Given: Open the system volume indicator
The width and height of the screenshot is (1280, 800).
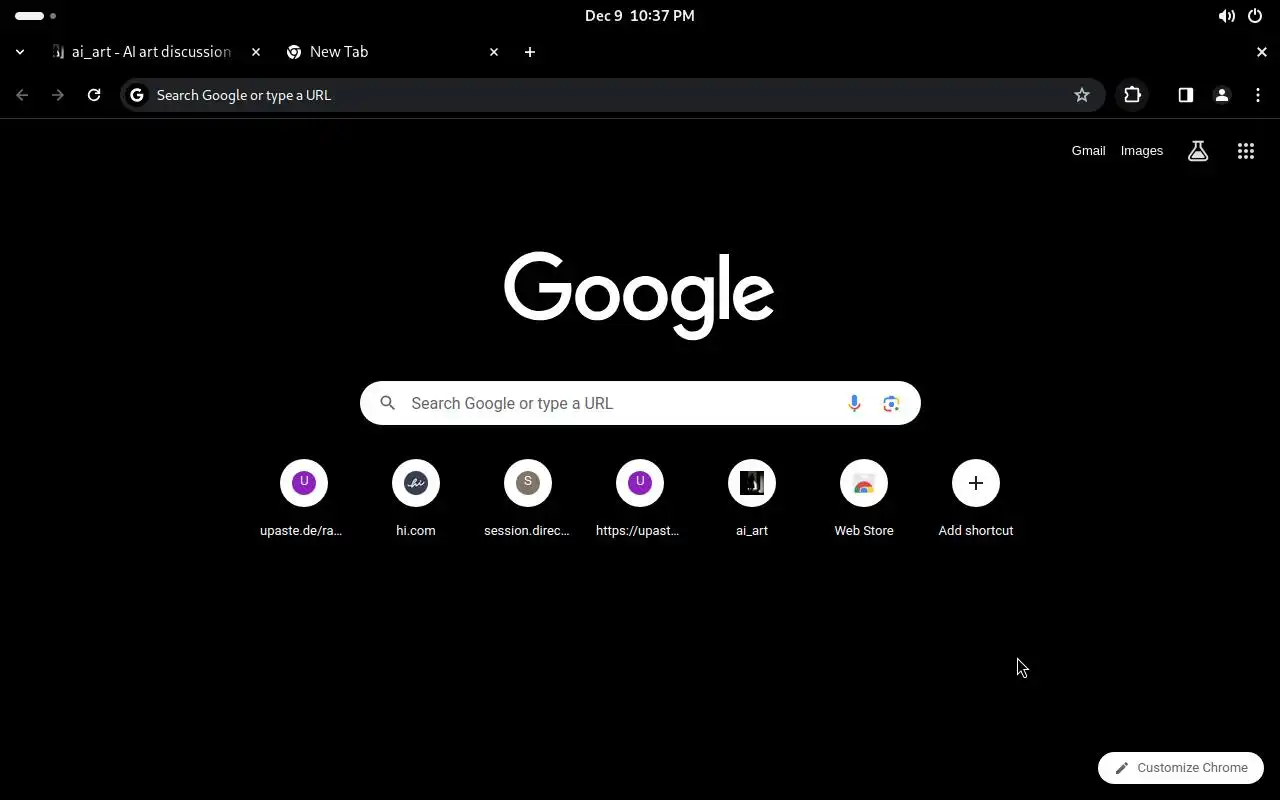Looking at the screenshot, I should click(x=1225, y=16).
